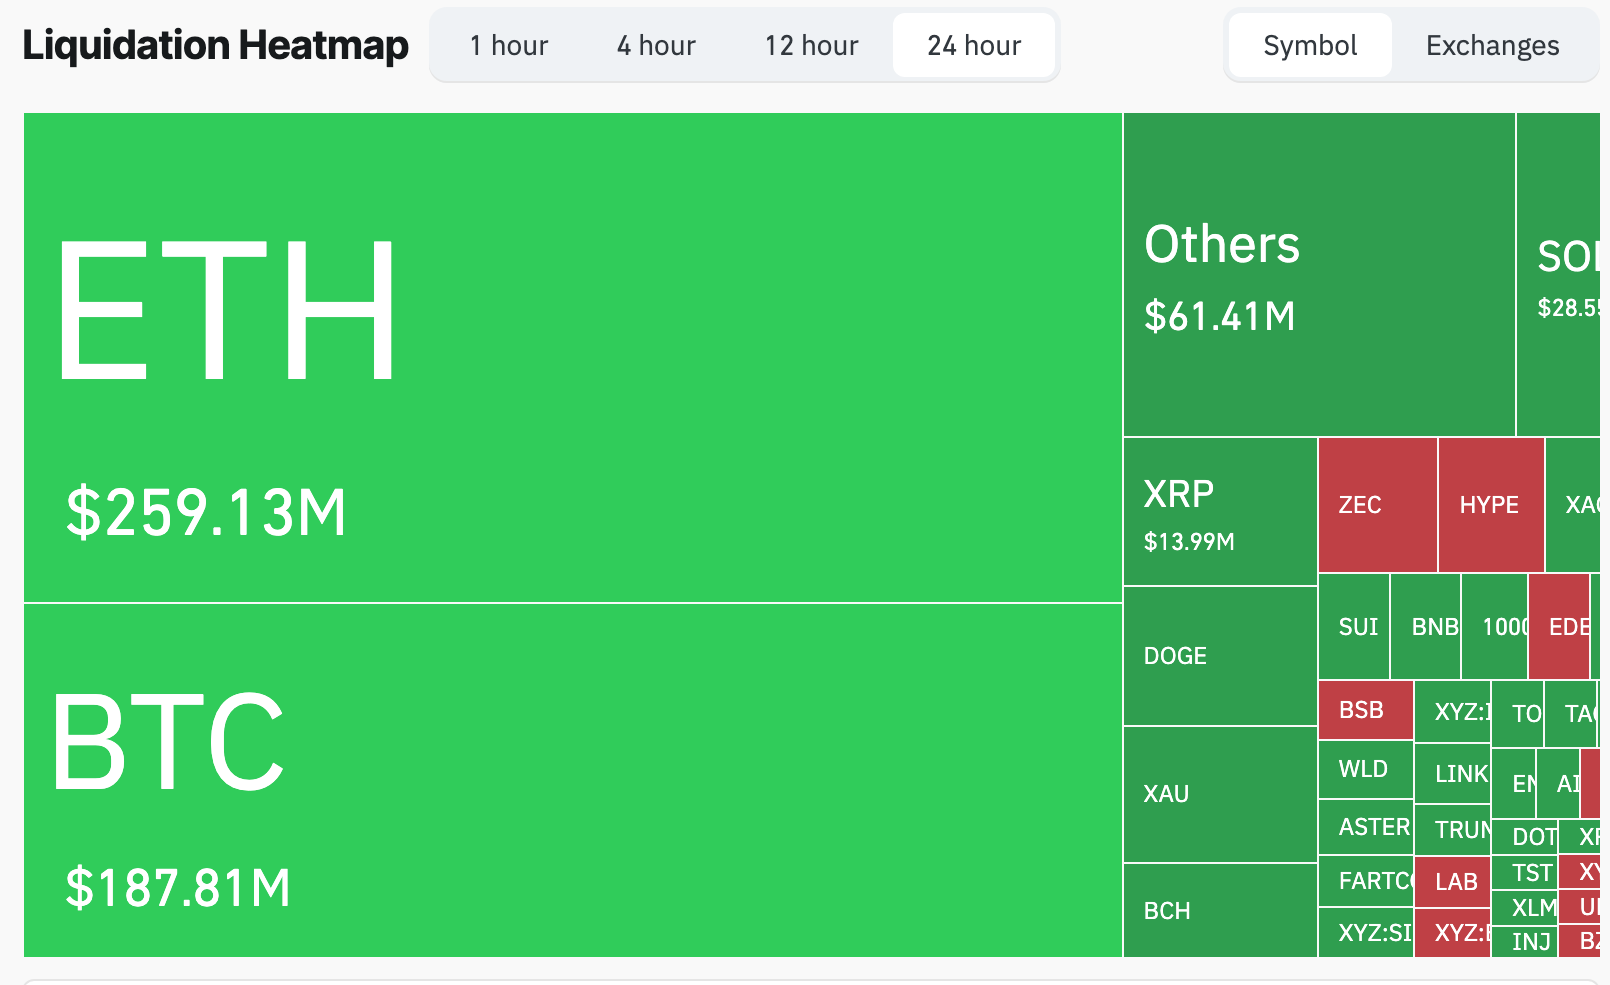Screen dimensions: 1610x985
Task: Select the 24 hour tab
Action: point(974,45)
